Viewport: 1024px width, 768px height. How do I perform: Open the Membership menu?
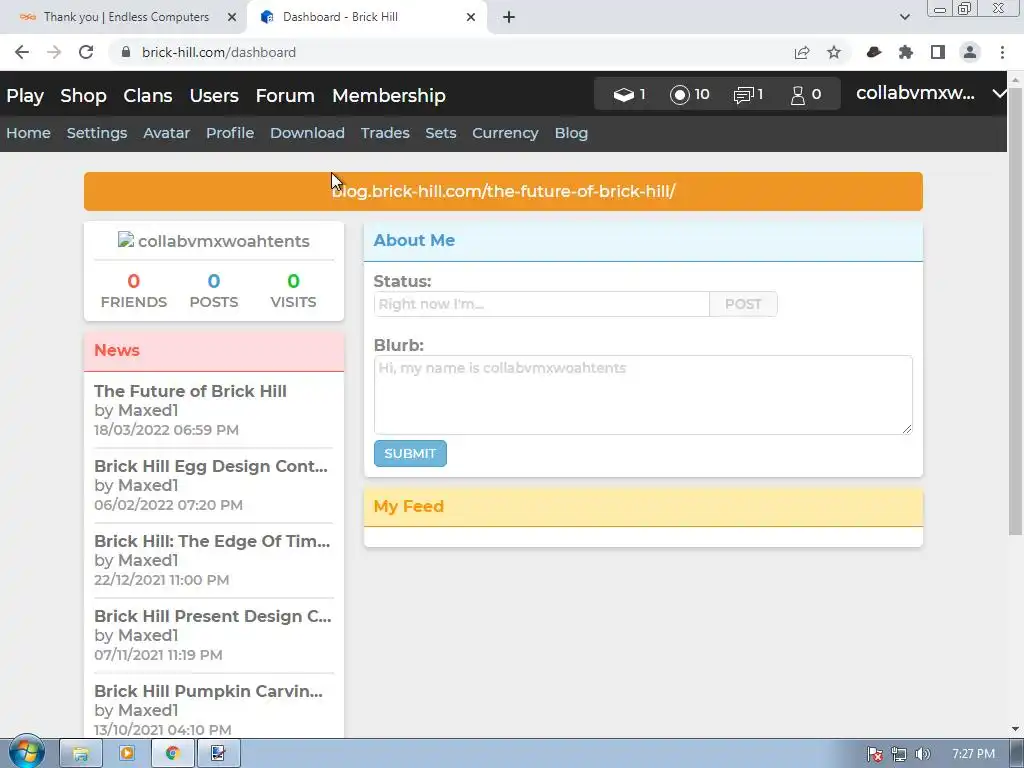click(389, 95)
